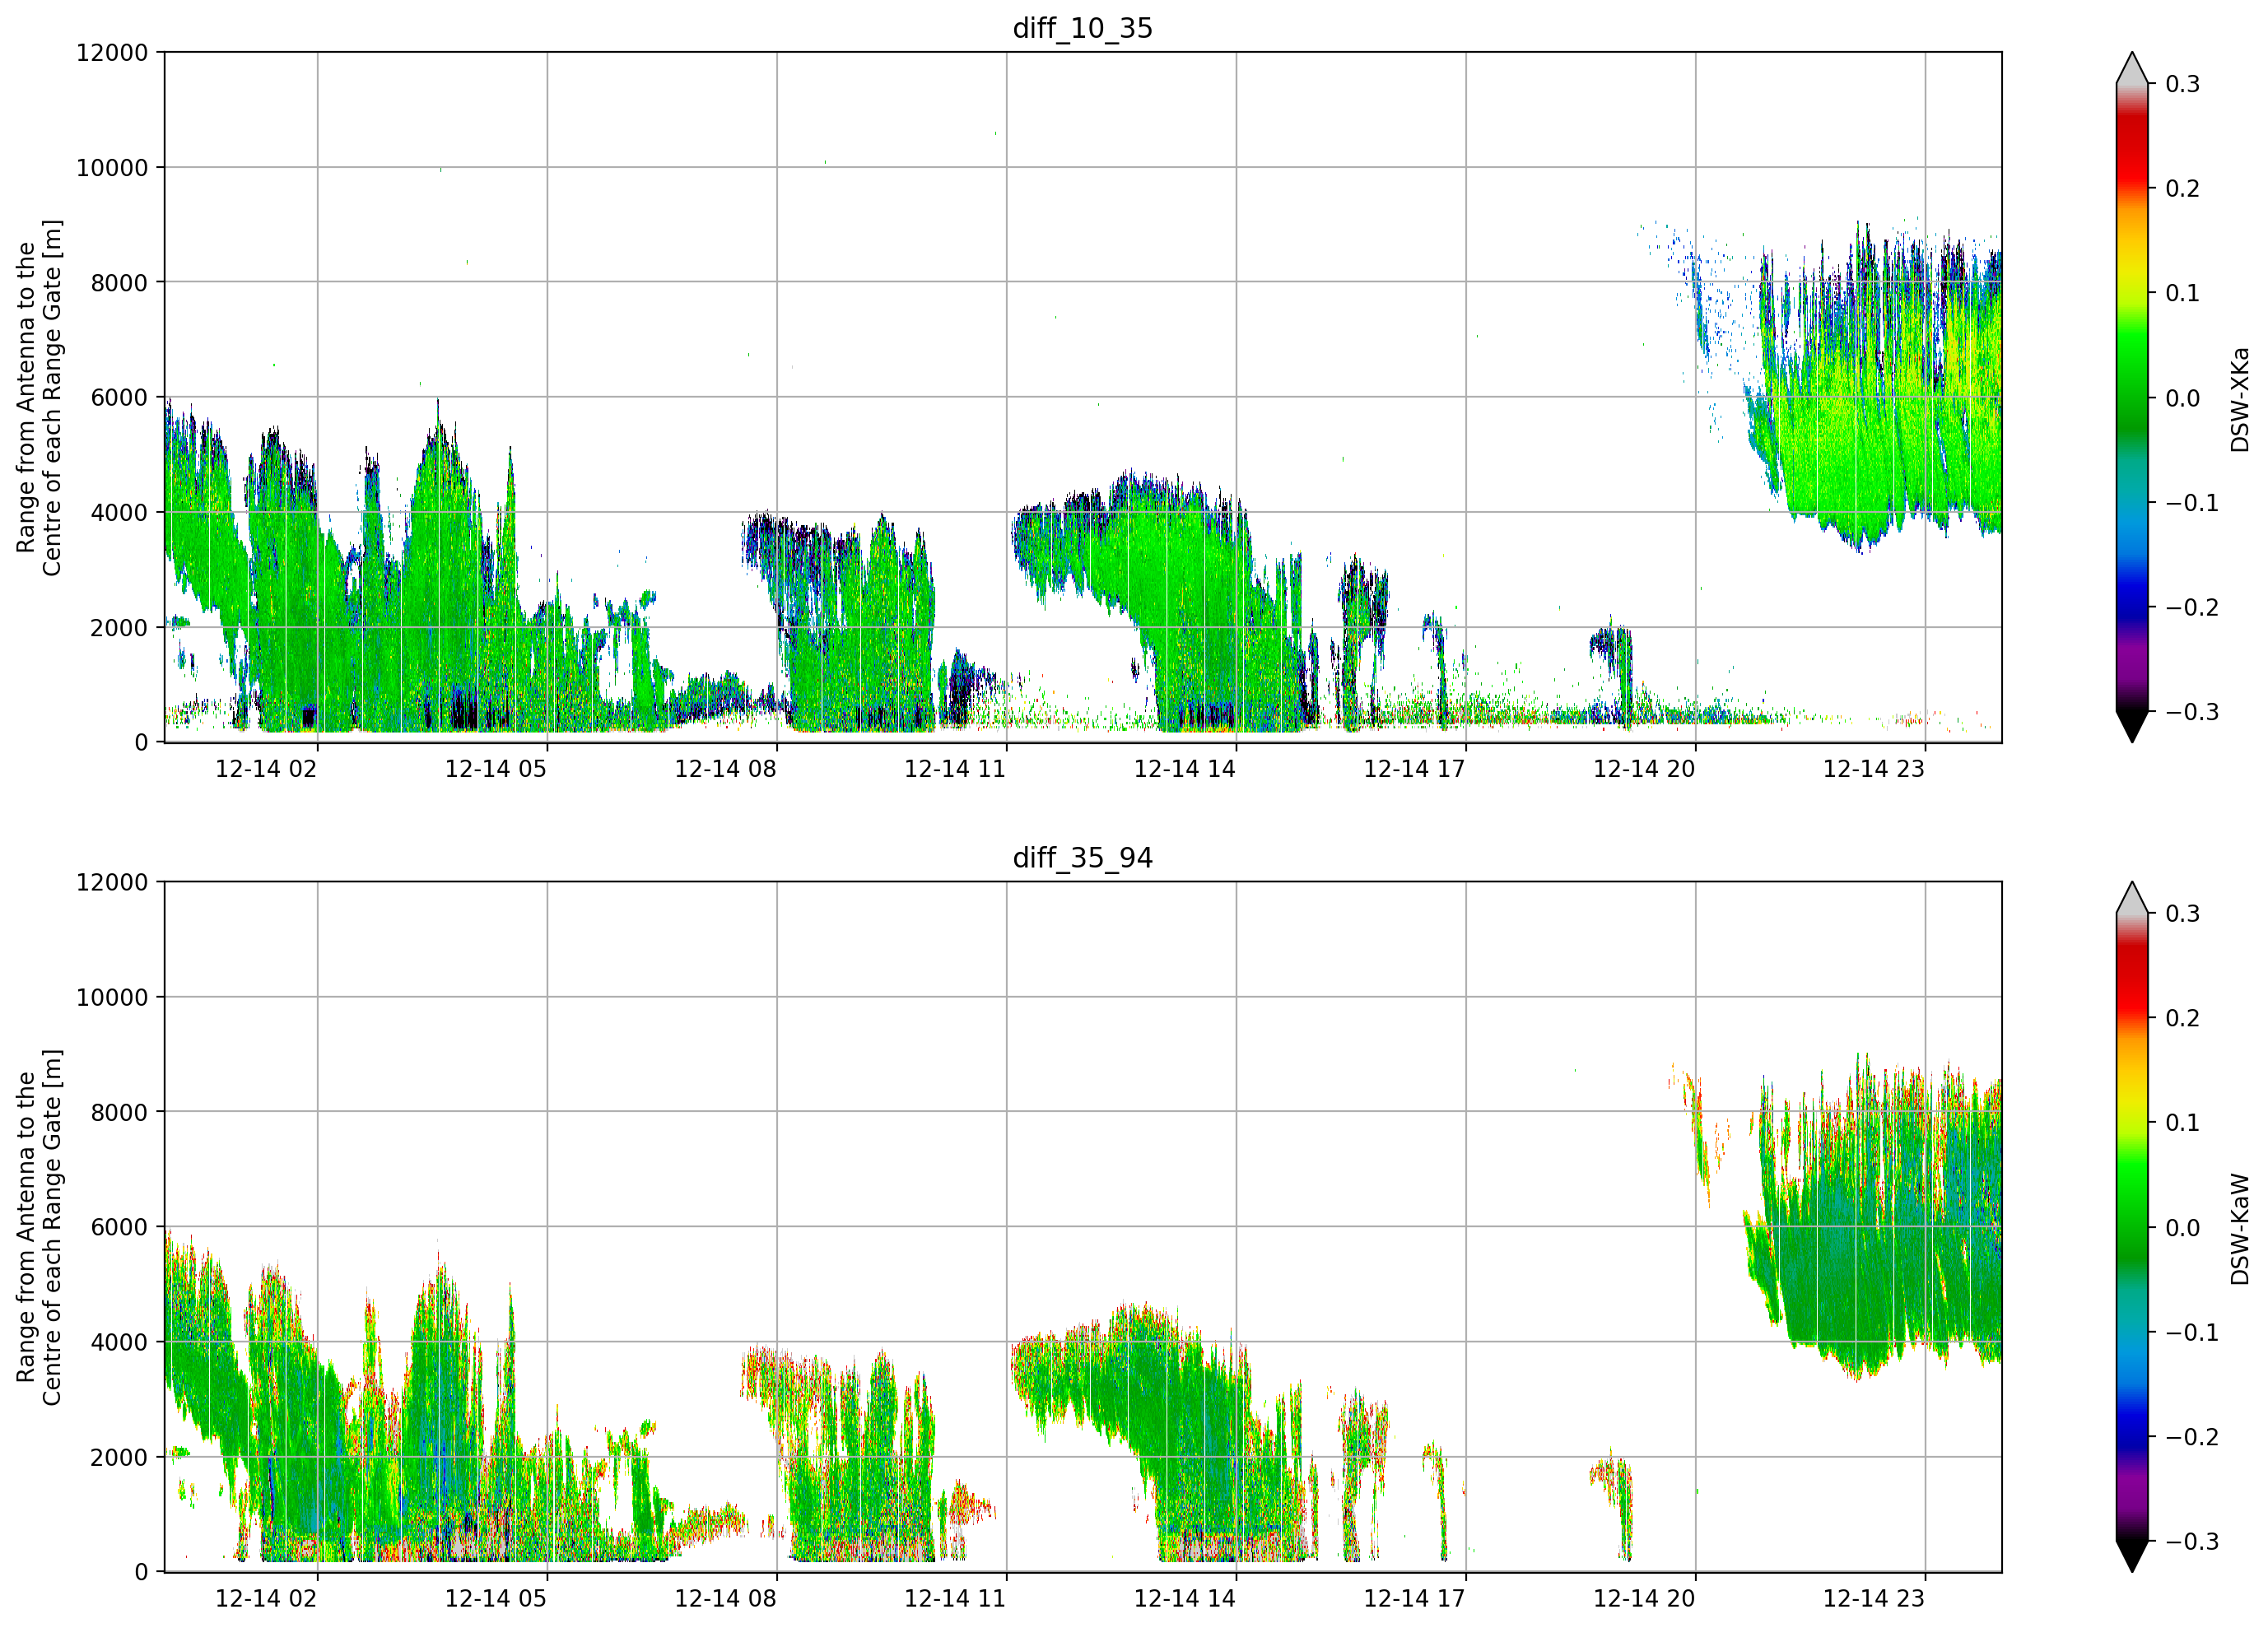Click "12-14 23" tick under diff_35_94
This screenshot has height=1628, width=2268.
tap(1874, 1599)
